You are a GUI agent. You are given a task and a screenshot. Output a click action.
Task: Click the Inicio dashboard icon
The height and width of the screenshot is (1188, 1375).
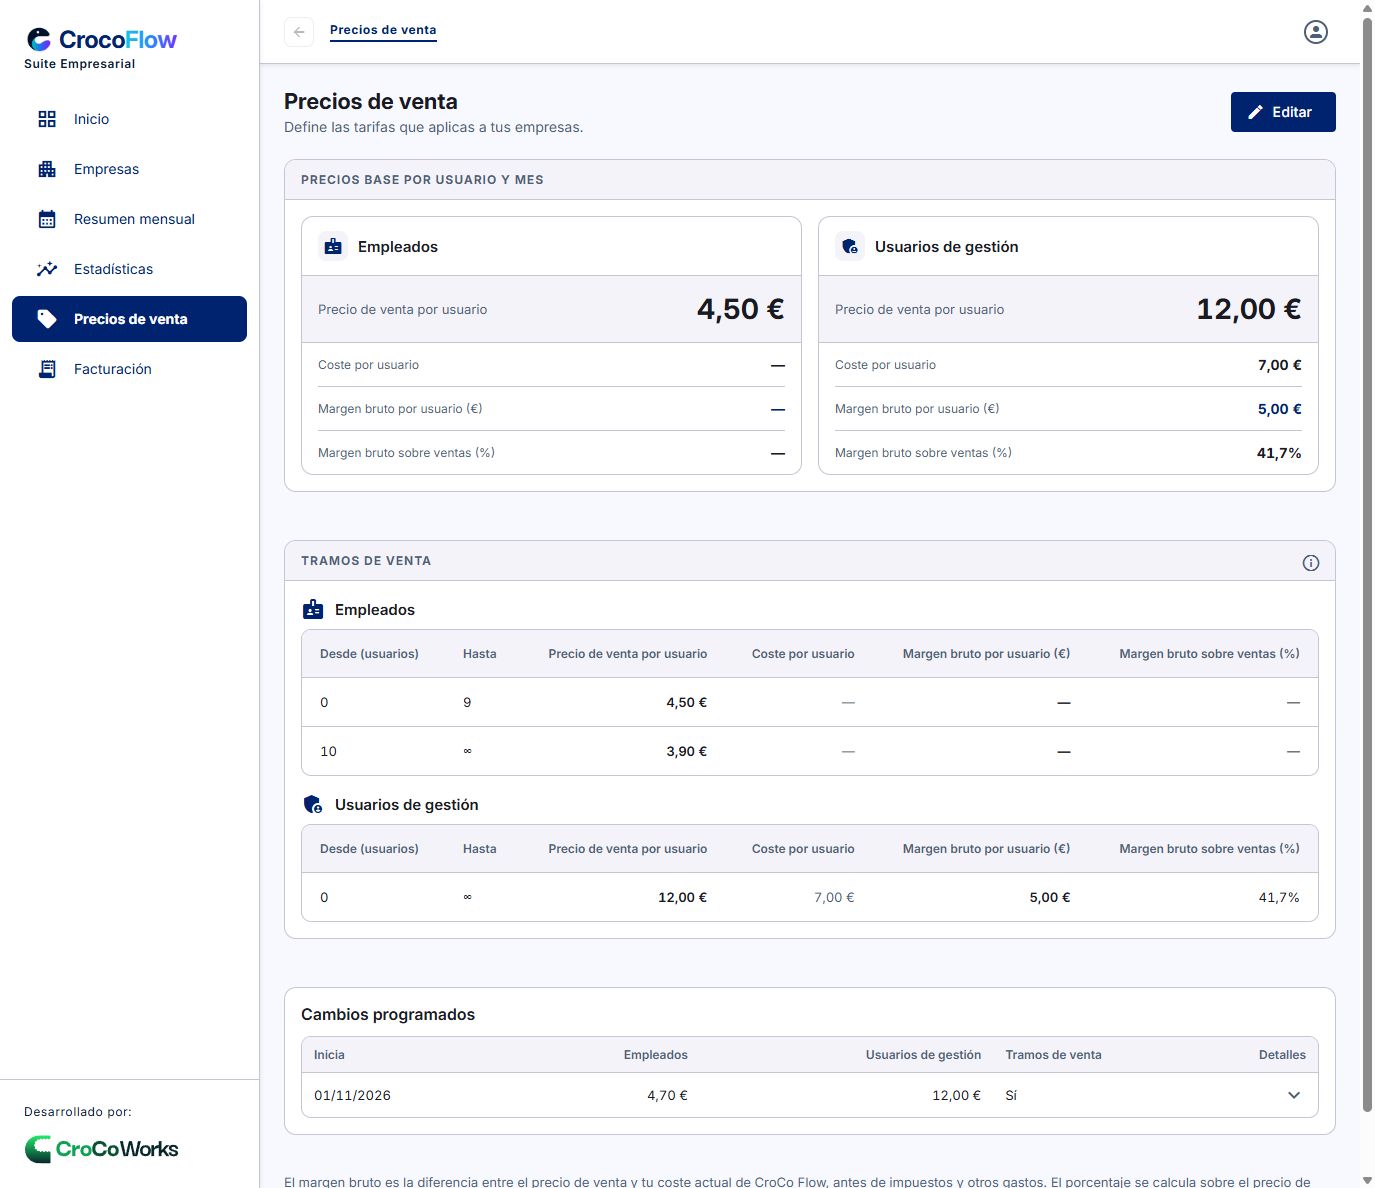pos(47,119)
